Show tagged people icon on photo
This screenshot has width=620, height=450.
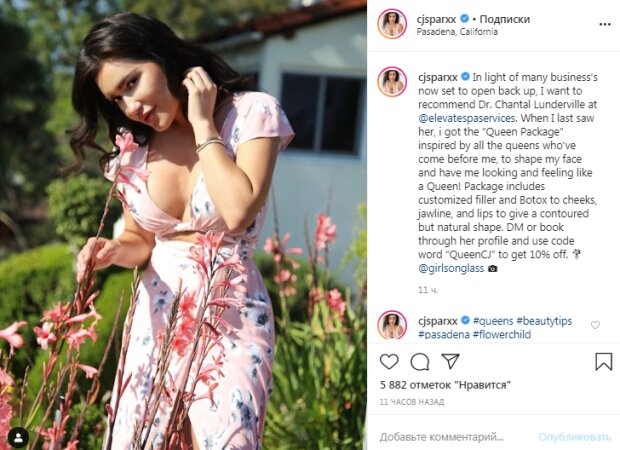[18, 437]
